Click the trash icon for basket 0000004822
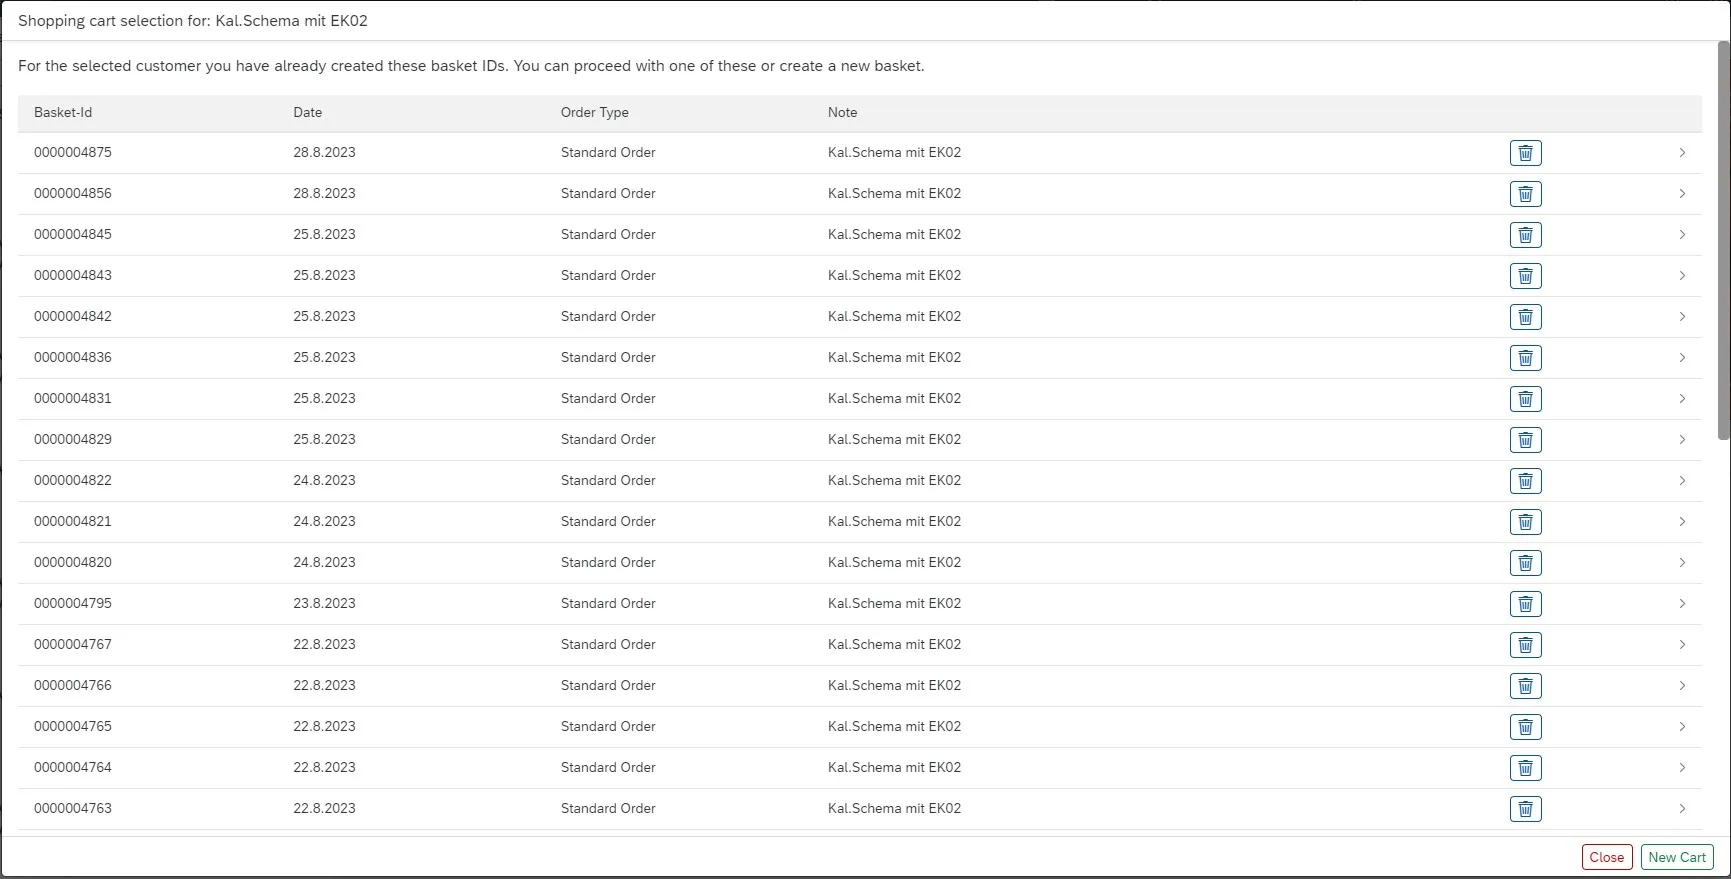The height and width of the screenshot is (879, 1731). (x=1525, y=481)
